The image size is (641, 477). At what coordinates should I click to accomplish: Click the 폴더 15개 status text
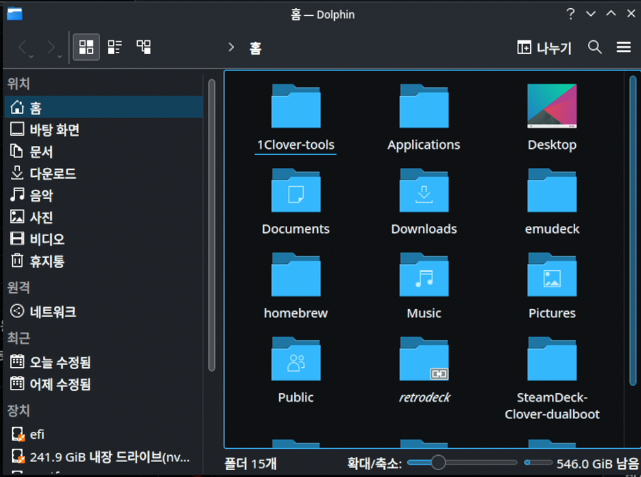tap(251, 464)
